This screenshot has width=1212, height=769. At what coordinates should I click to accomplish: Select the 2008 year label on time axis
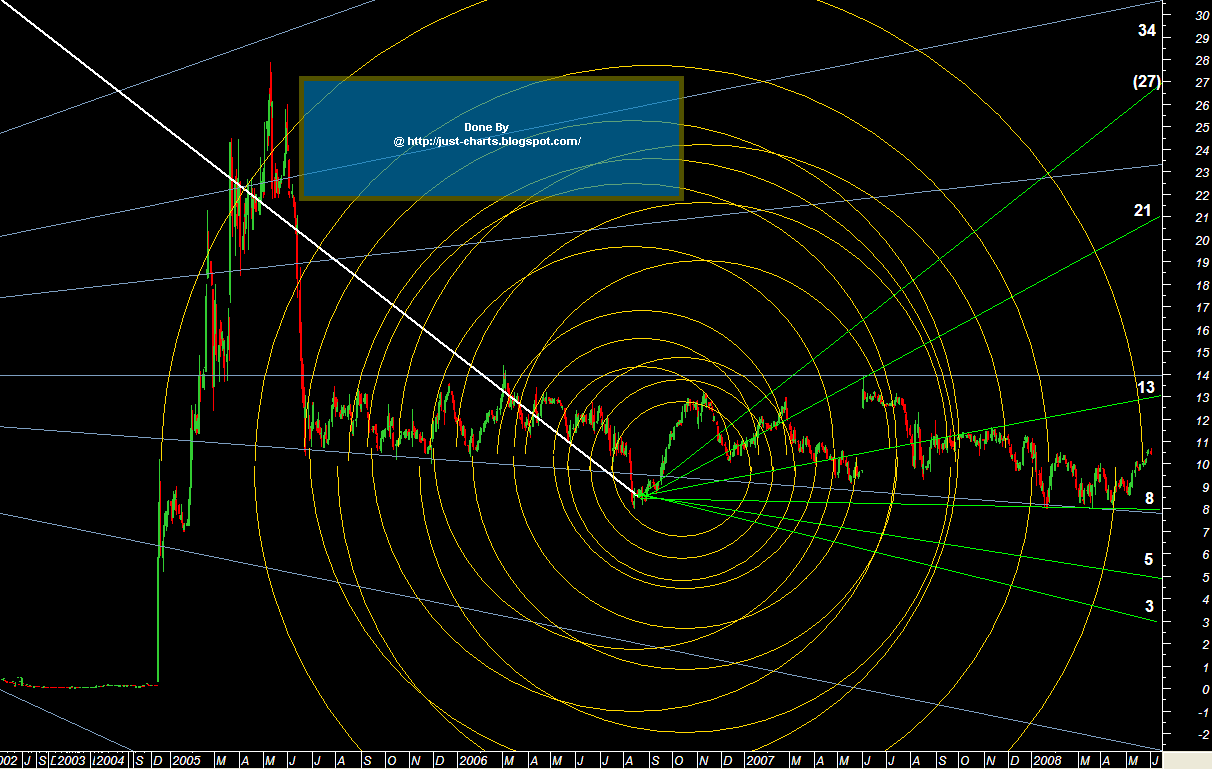pos(1046,761)
